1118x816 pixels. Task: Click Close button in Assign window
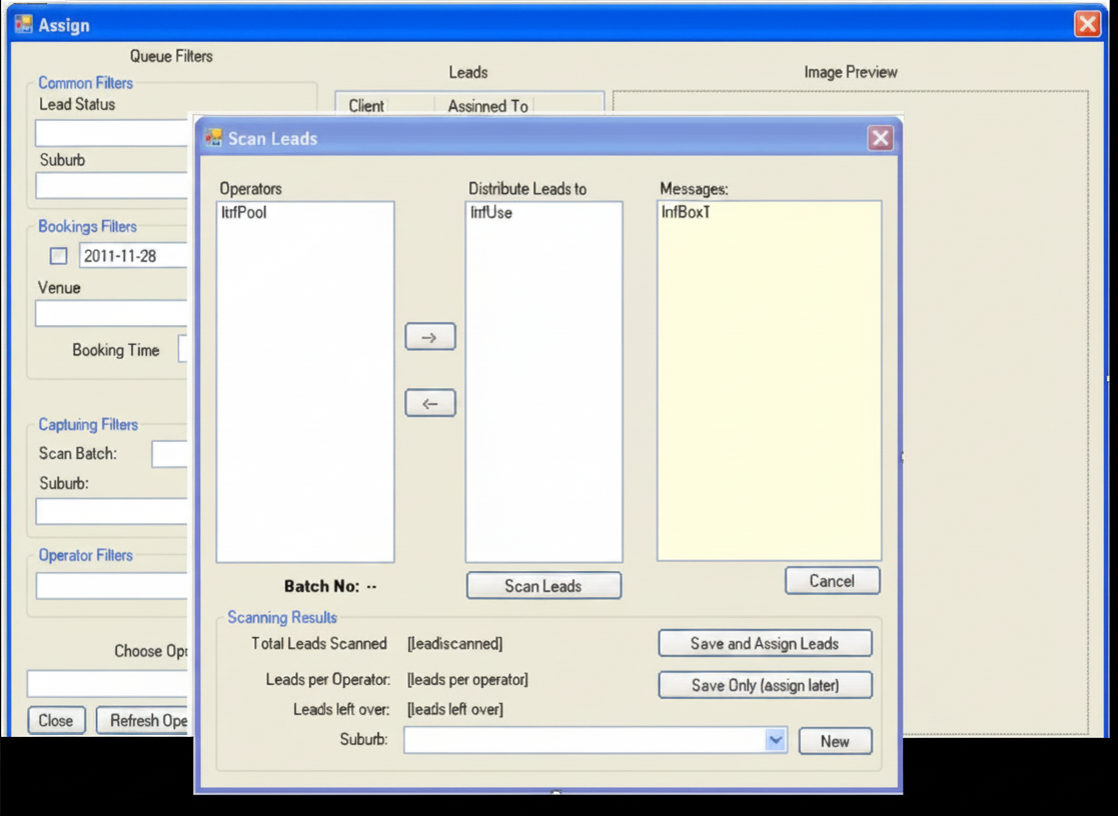tap(56, 720)
